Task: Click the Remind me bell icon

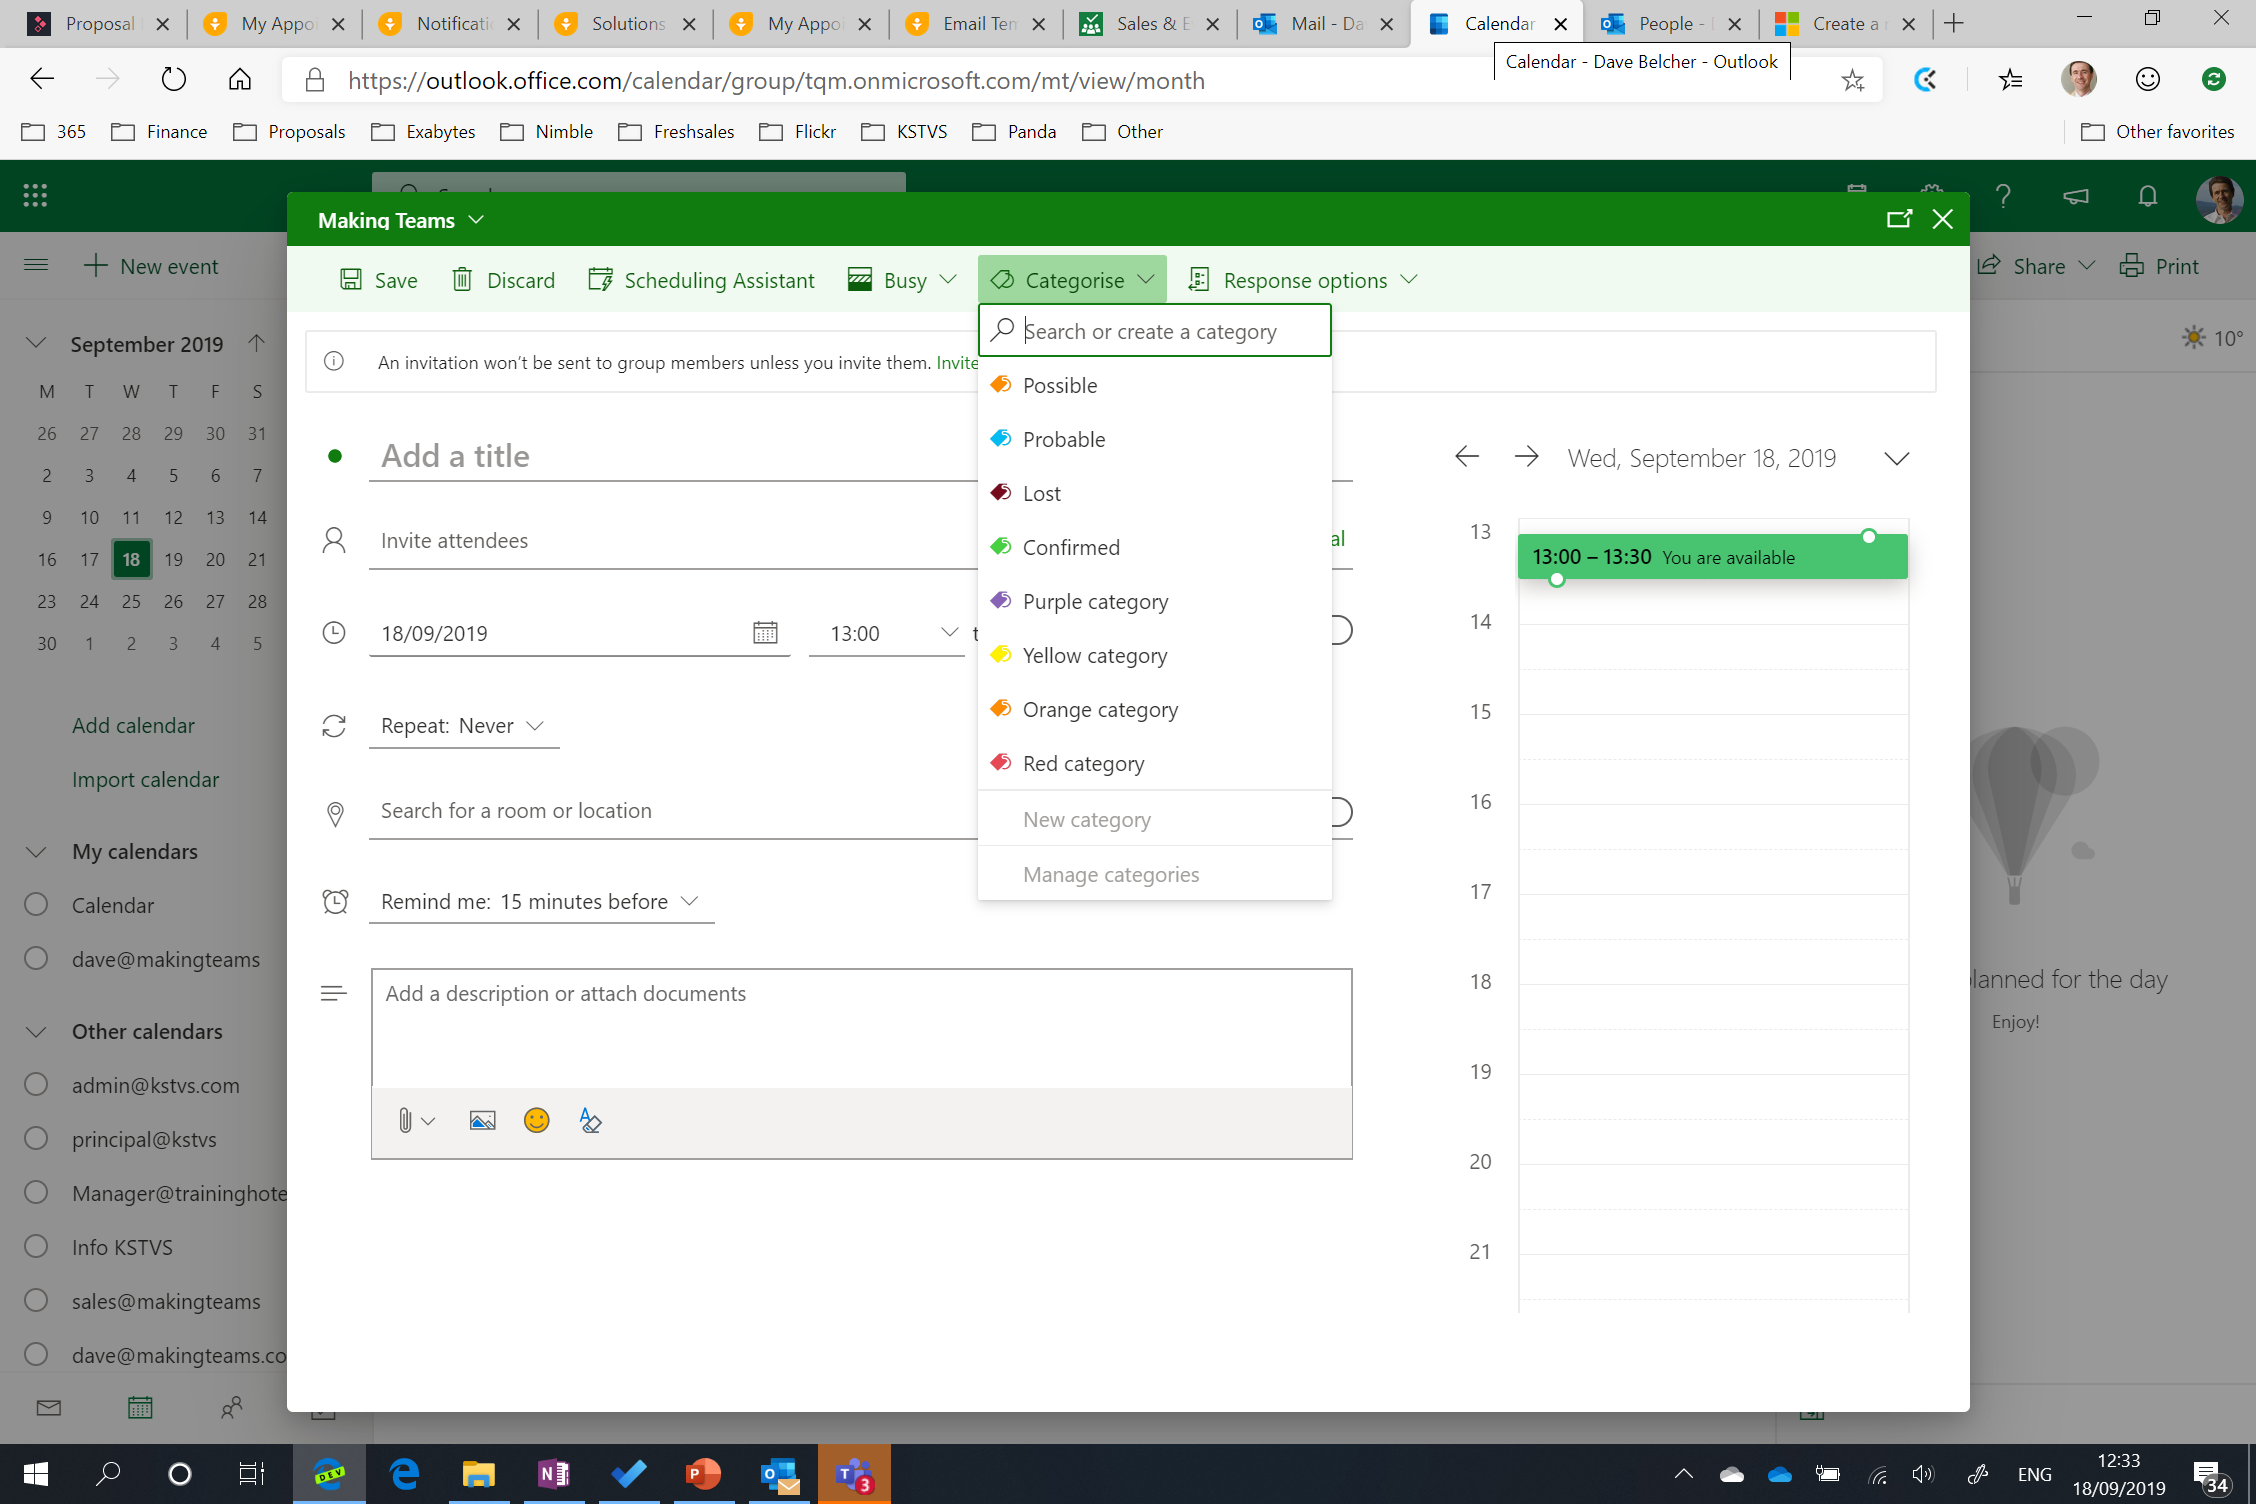Action: click(x=334, y=900)
